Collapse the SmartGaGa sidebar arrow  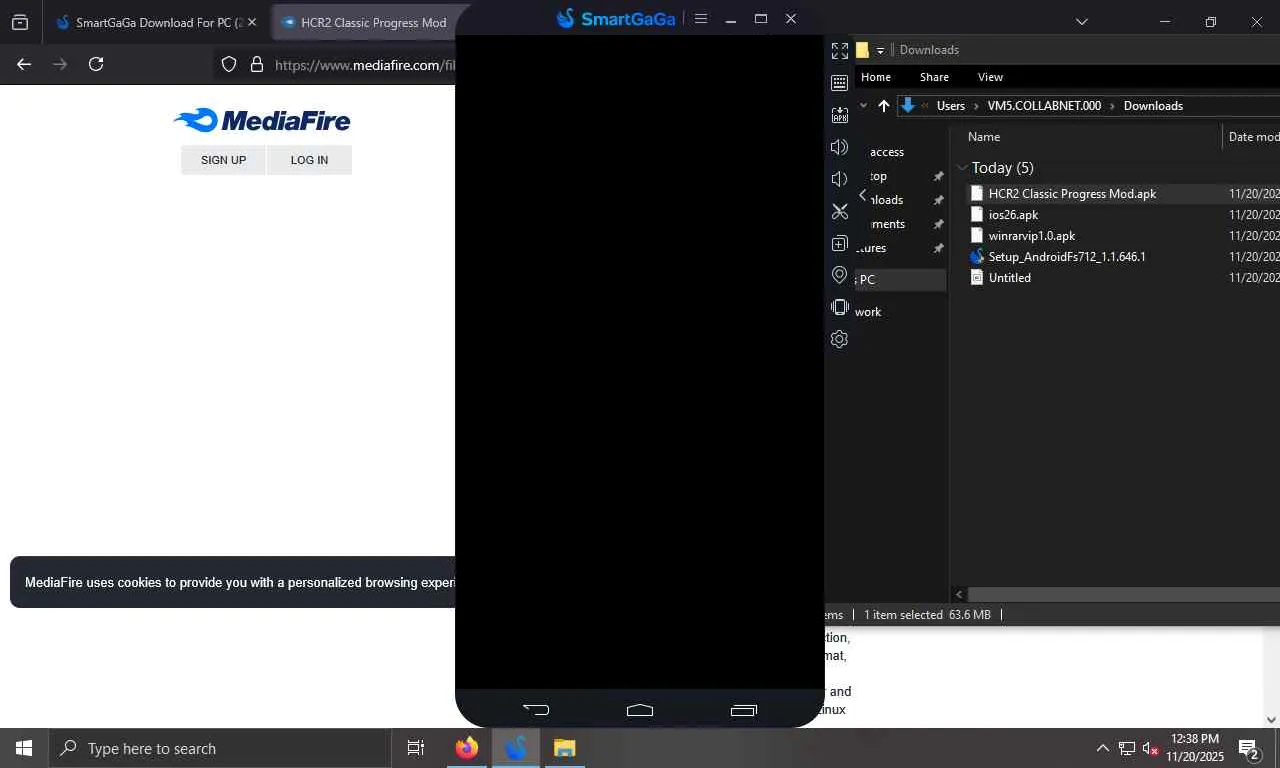point(863,196)
